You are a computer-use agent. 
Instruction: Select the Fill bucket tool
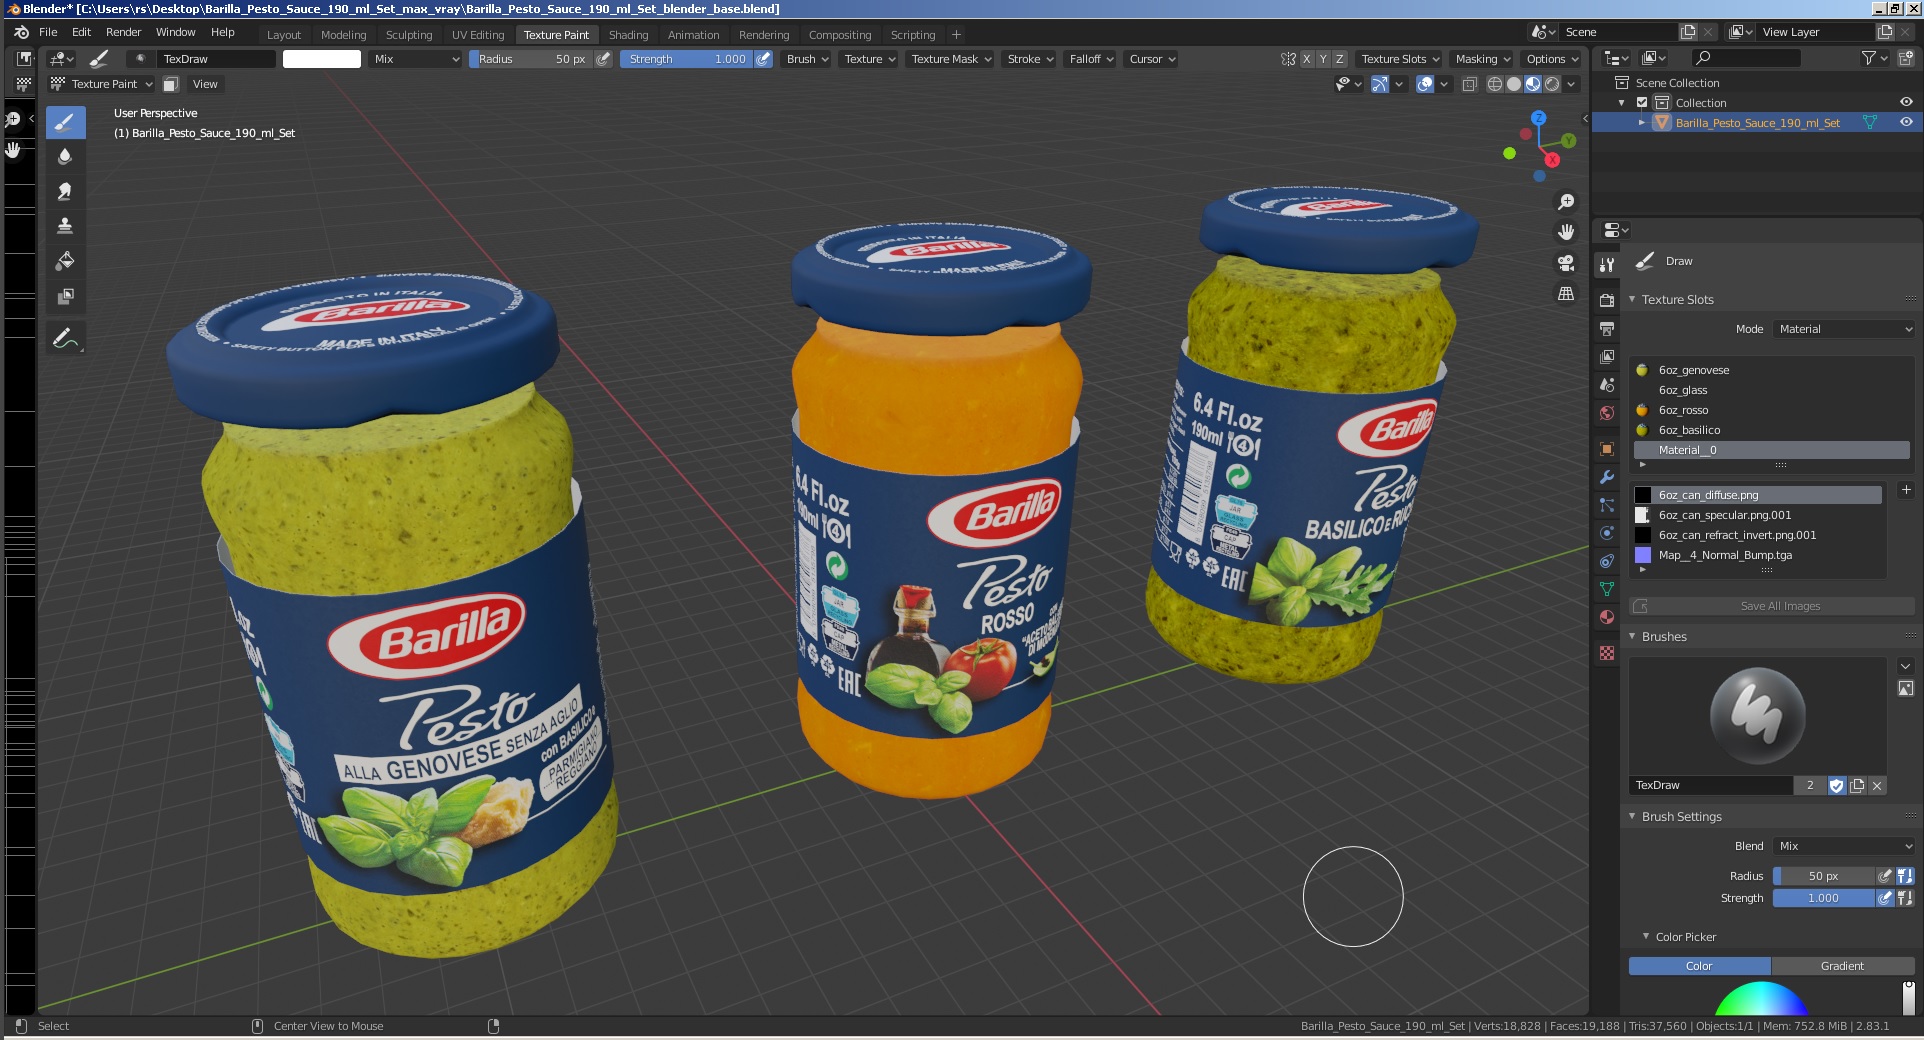(65, 261)
